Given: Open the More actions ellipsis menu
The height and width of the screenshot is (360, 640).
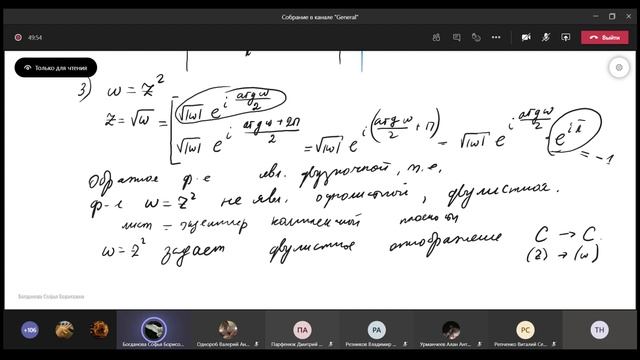Looking at the screenshot, I should [496, 38].
